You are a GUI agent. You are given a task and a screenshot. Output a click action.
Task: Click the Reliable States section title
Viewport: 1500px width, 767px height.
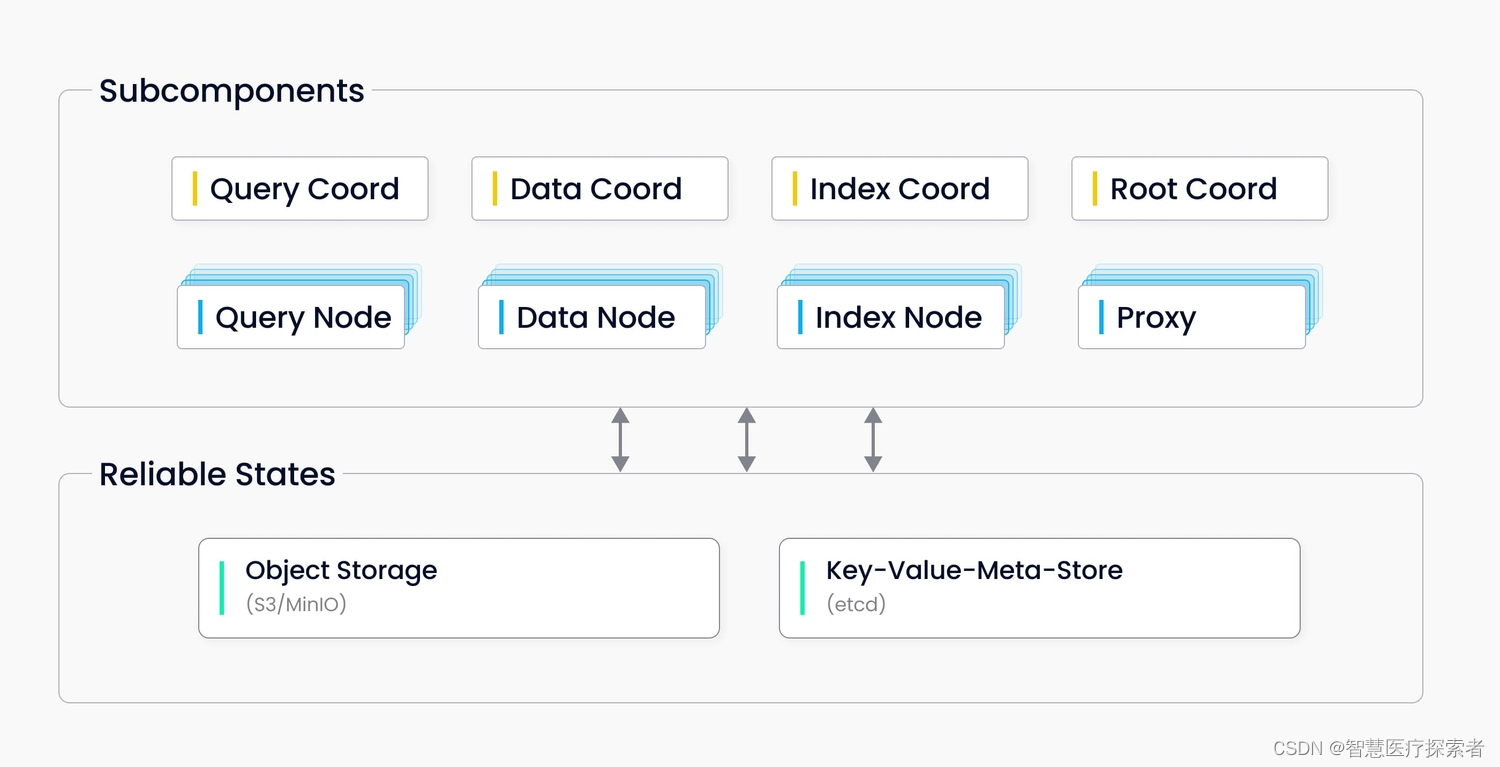pos(217,474)
